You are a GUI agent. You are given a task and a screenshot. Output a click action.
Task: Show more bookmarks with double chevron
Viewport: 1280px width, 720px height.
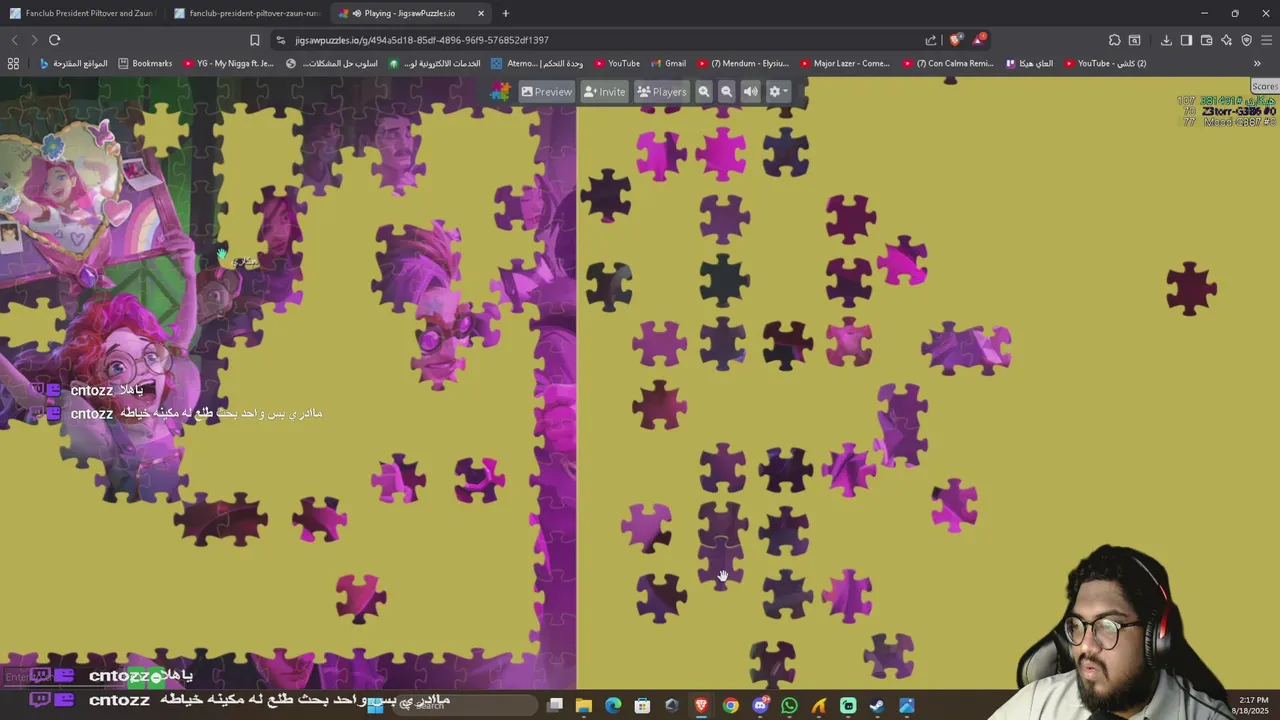(1257, 63)
